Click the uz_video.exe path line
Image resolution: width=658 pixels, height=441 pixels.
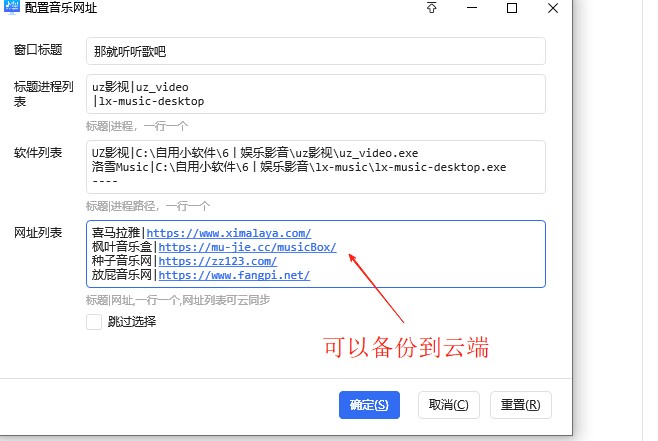click(255, 153)
